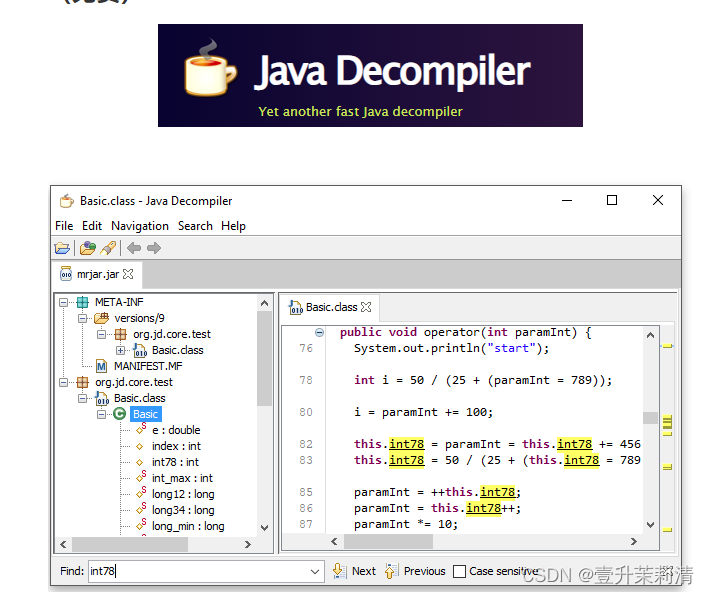This screenshot has width=709, height=594.
Task: Close the mrjar.jar tab
Action: (x=128, y=274)
